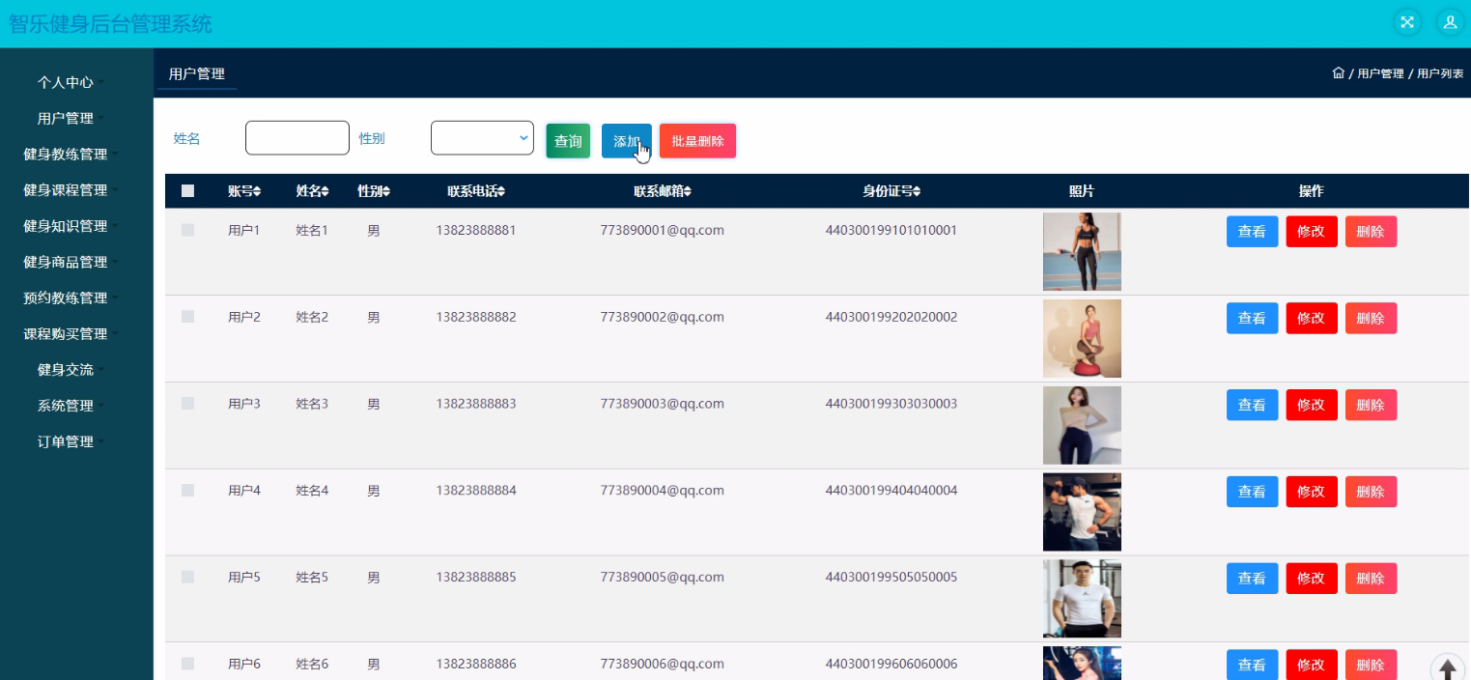Click phone number 13823888884

[476, 490]
